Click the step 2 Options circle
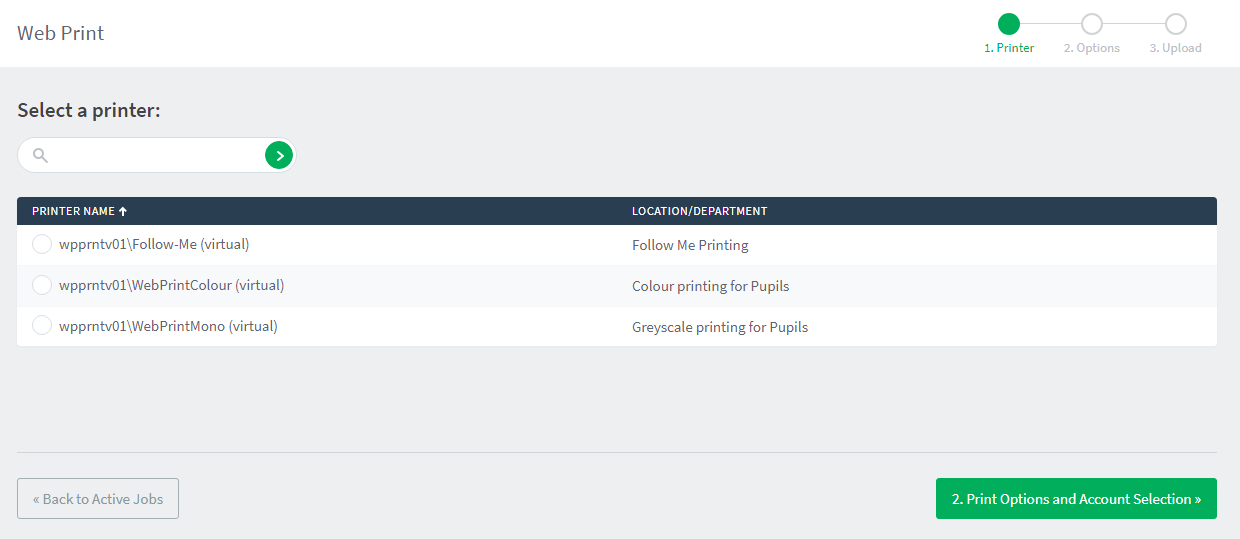This screenshot has width=1240, height=539. (1092, 24)
